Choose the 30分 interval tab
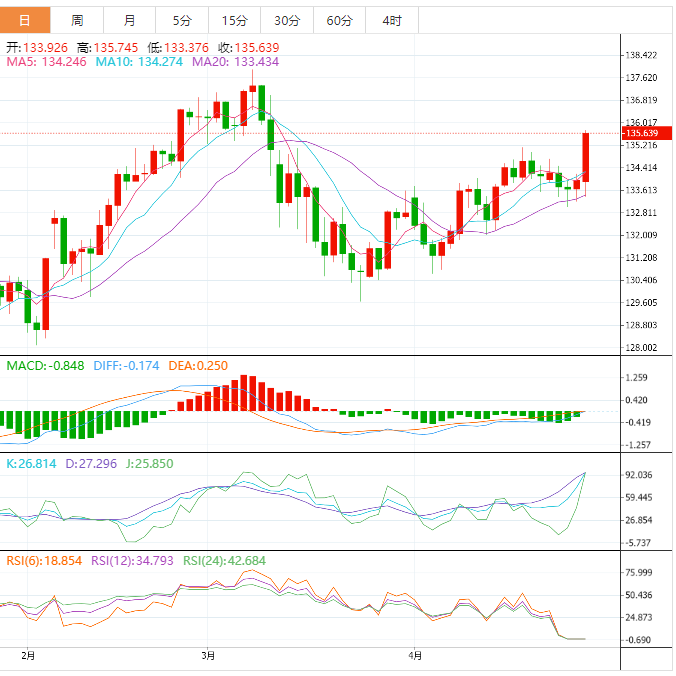 click(x=286, y=20)
